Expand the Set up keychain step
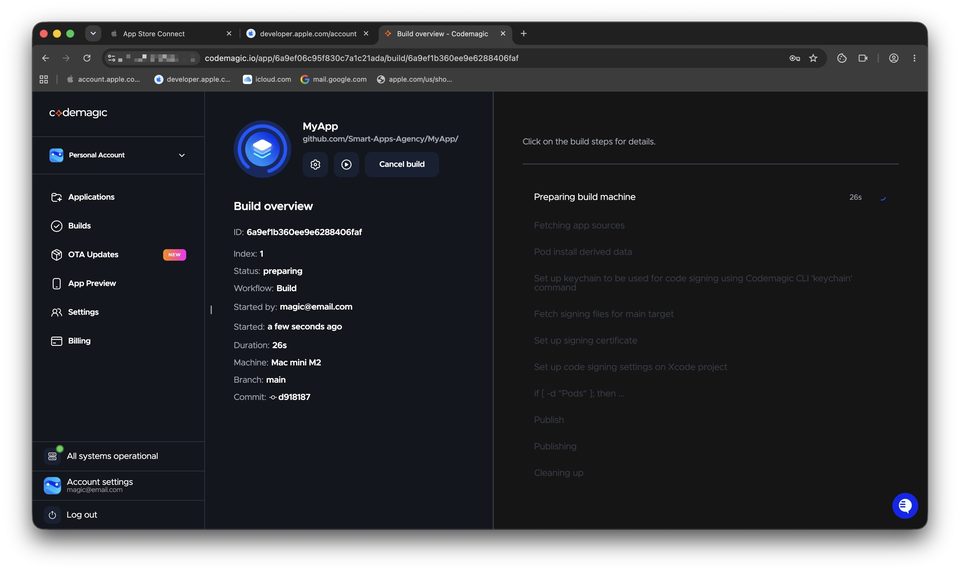The height and width of the screenshot is (572, 960). [x=693, y=283]
